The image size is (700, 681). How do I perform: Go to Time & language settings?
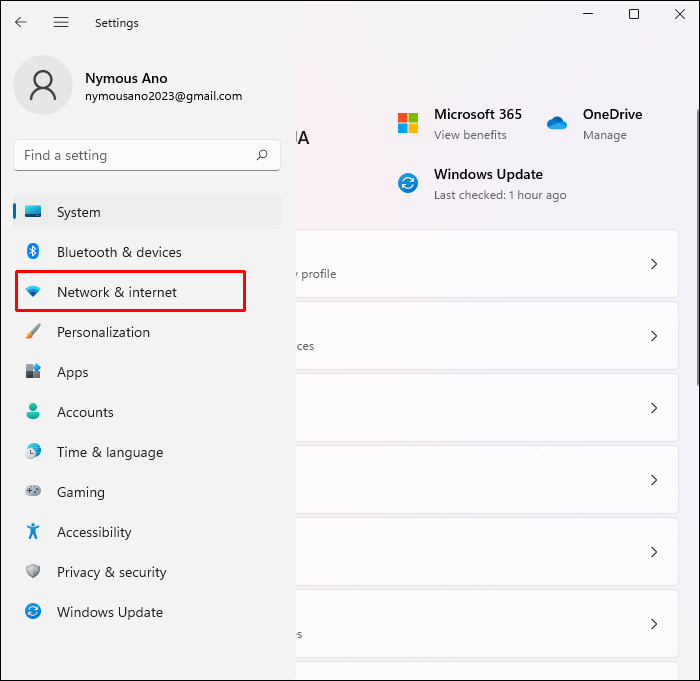tap(109, 452)
